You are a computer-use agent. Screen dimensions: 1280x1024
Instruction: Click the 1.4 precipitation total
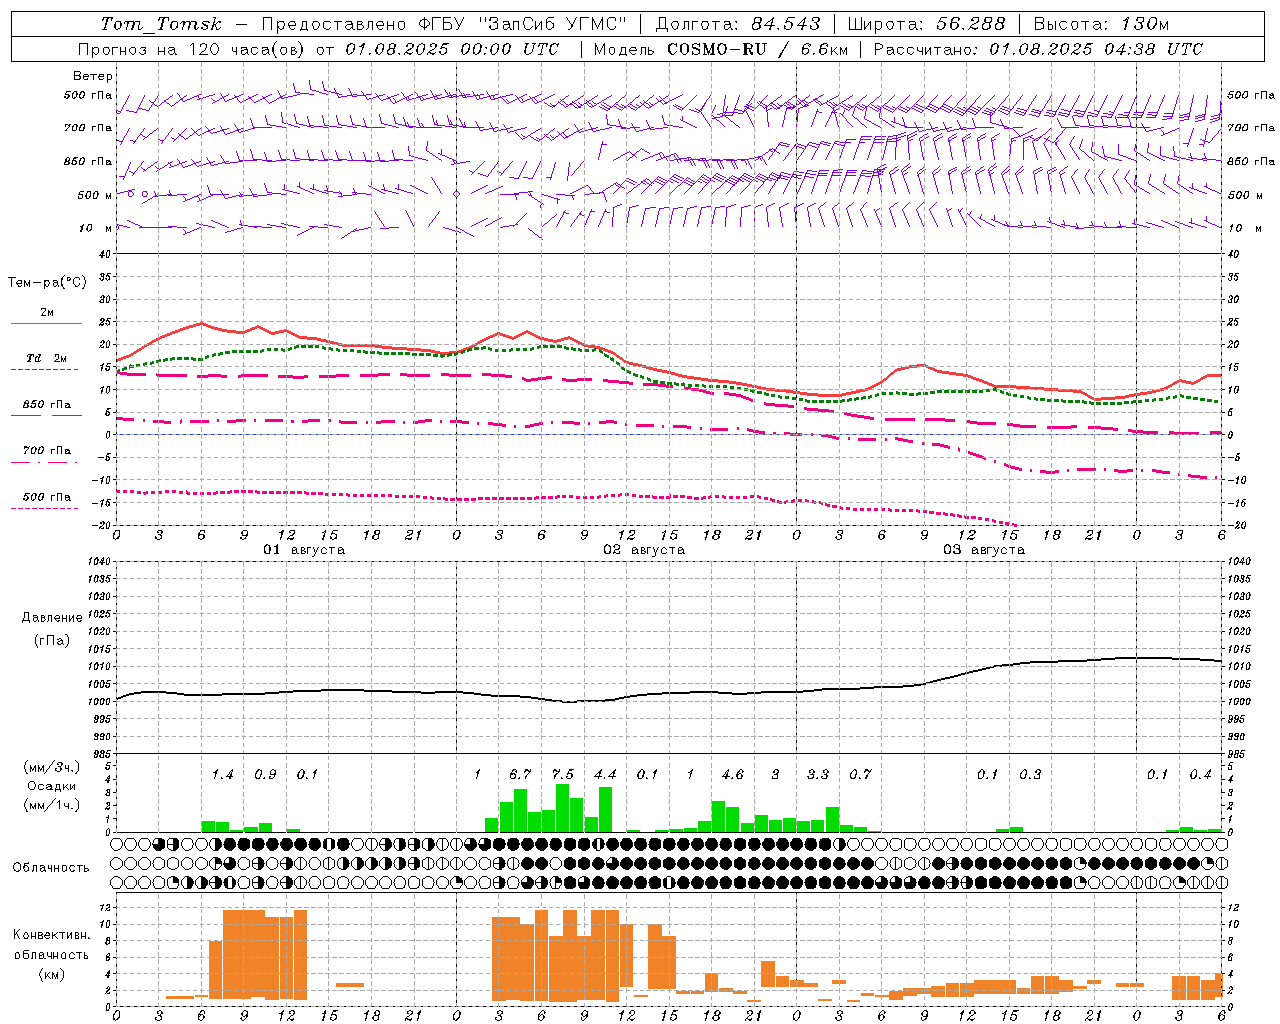(222, 774)
